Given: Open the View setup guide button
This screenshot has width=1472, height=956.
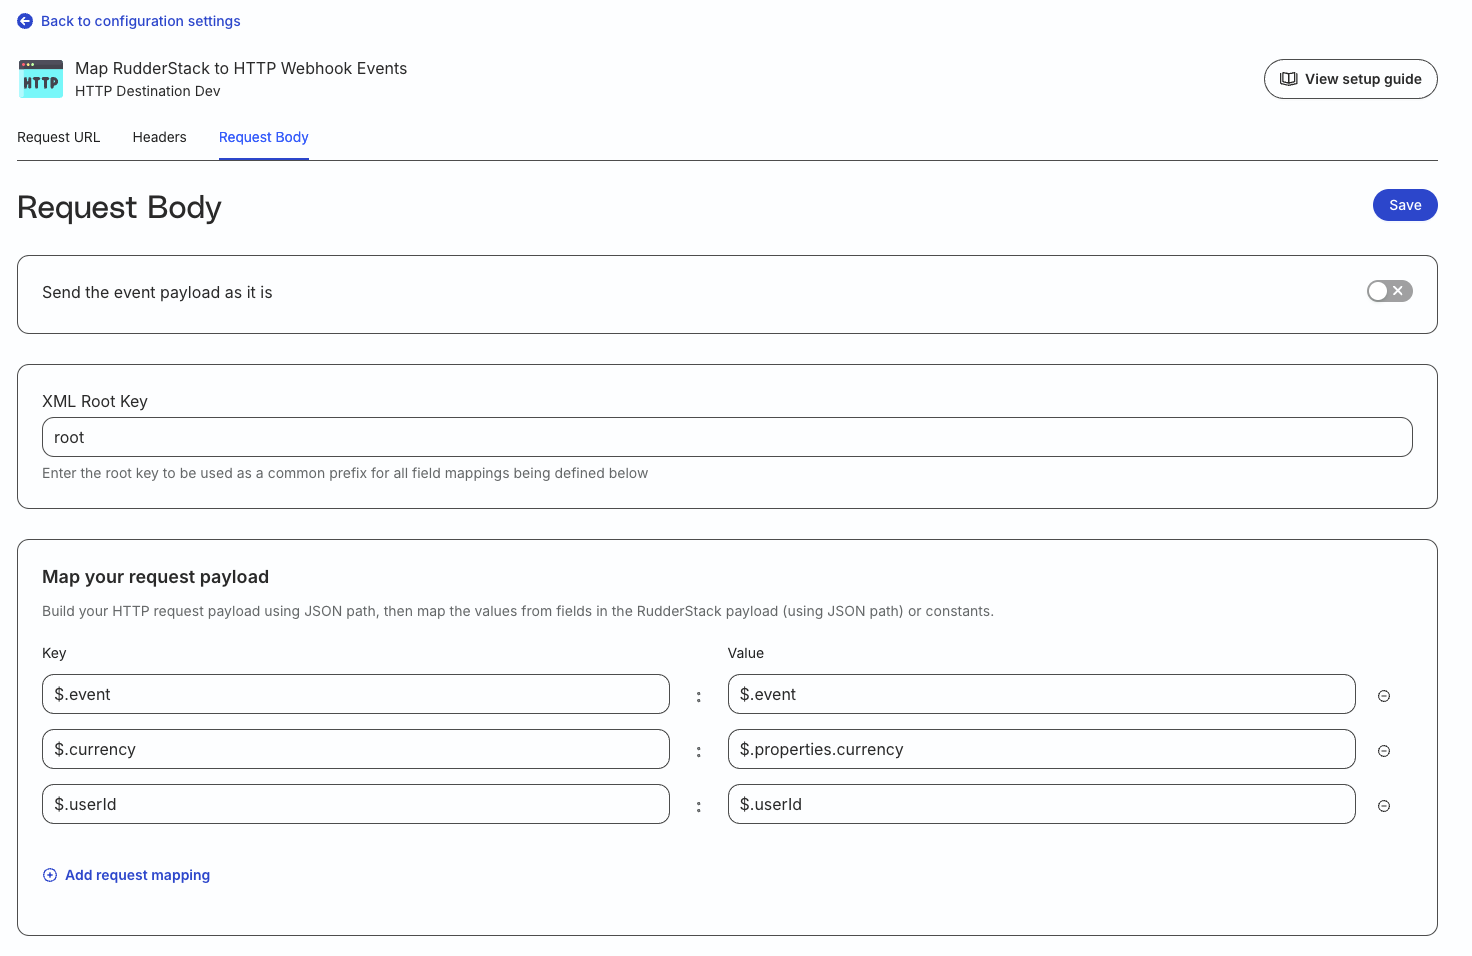Looking at the screenshot, I should pos(1351,79).
